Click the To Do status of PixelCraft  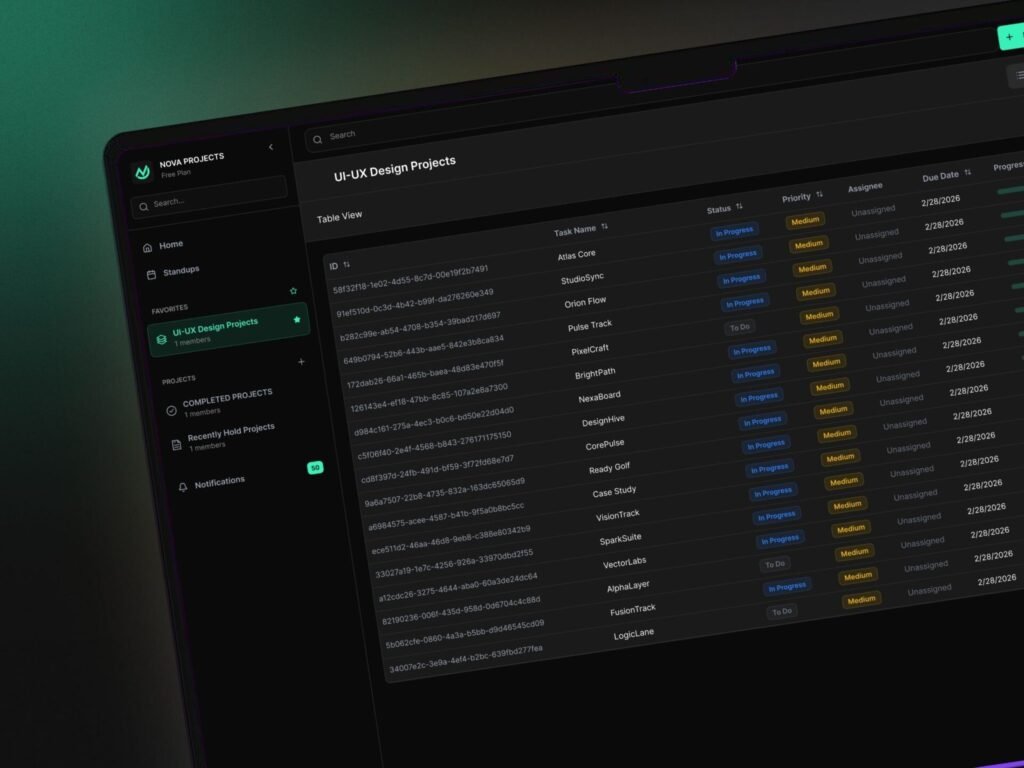[740, 327]
